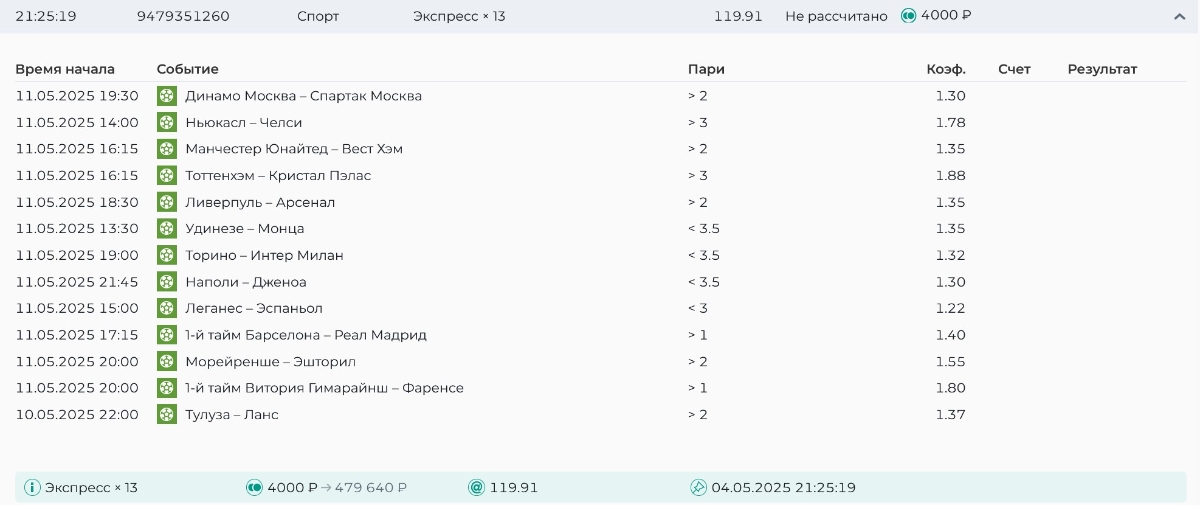The width and height of the screenshot is (1200, 505).
Task: Click football icon beside Динамо Москва – Спартак Москва
Action: pos(167,96)
